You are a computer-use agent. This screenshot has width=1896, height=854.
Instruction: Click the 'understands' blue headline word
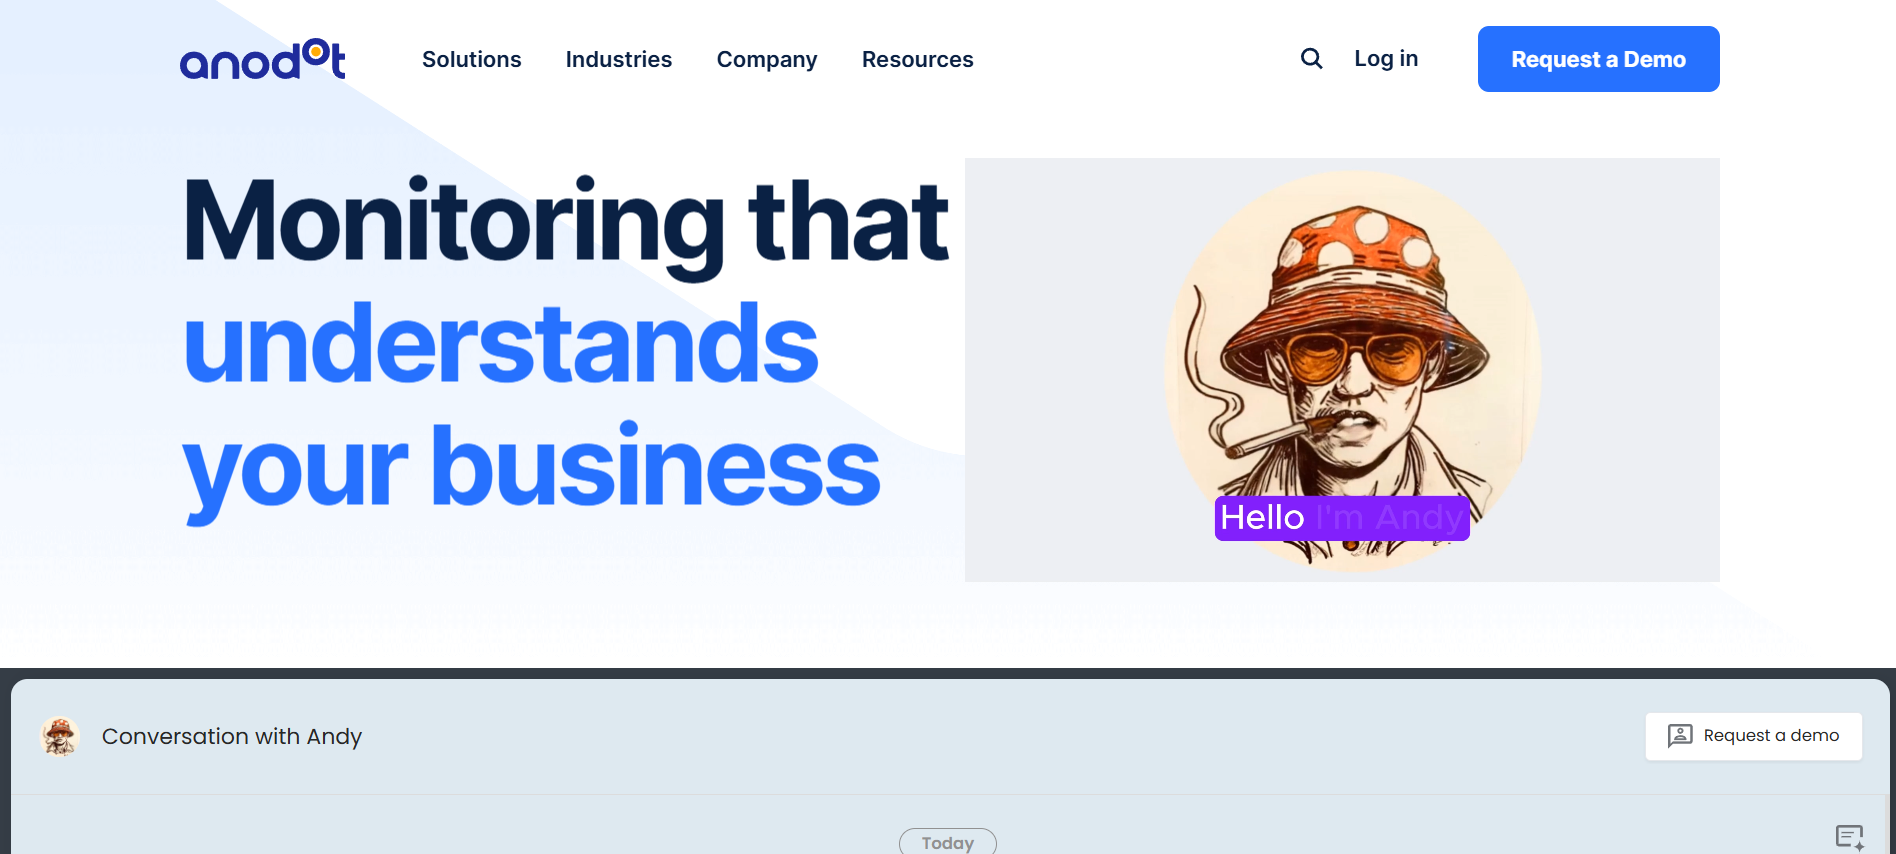501,343
